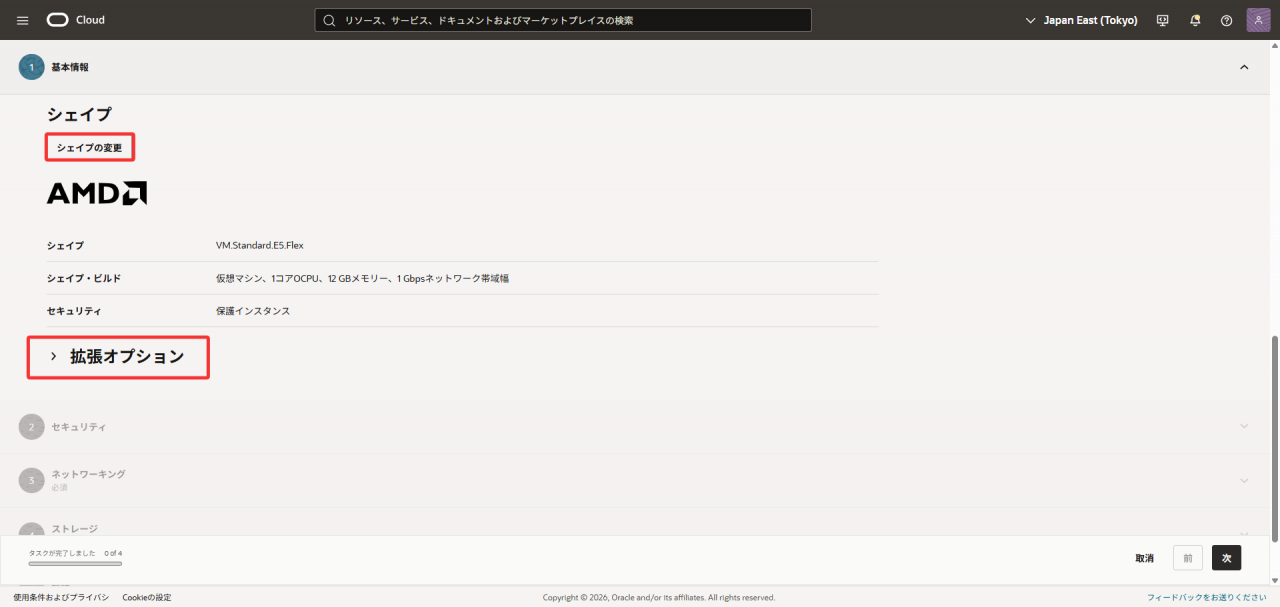Click the step 3 number circle
1280x607 pixels.
(31, 480)
